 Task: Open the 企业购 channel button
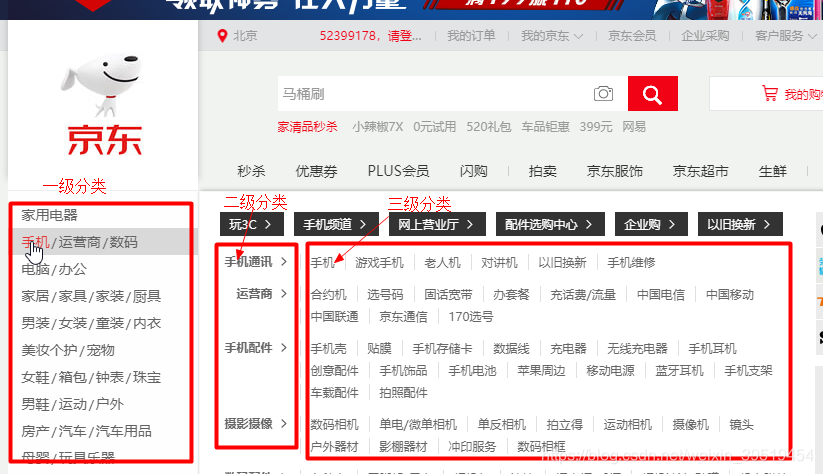(x=651, y=225)
